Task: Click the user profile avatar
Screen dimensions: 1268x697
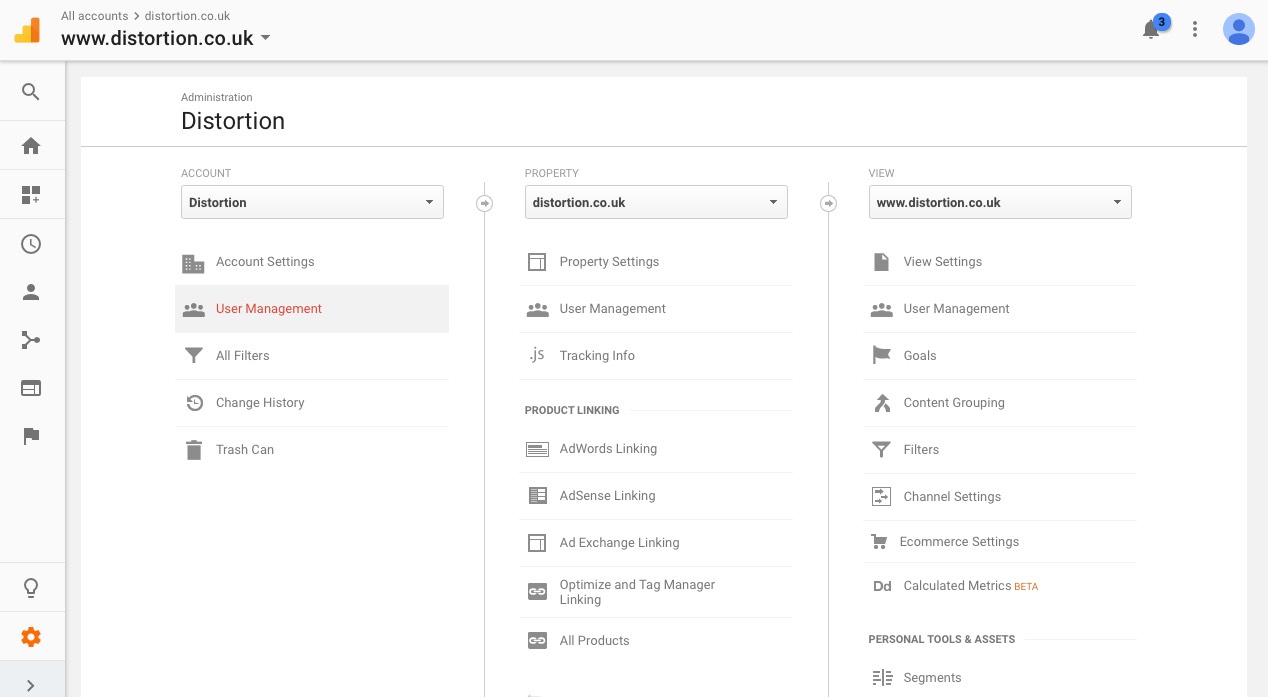Action: click(1239, 30)
